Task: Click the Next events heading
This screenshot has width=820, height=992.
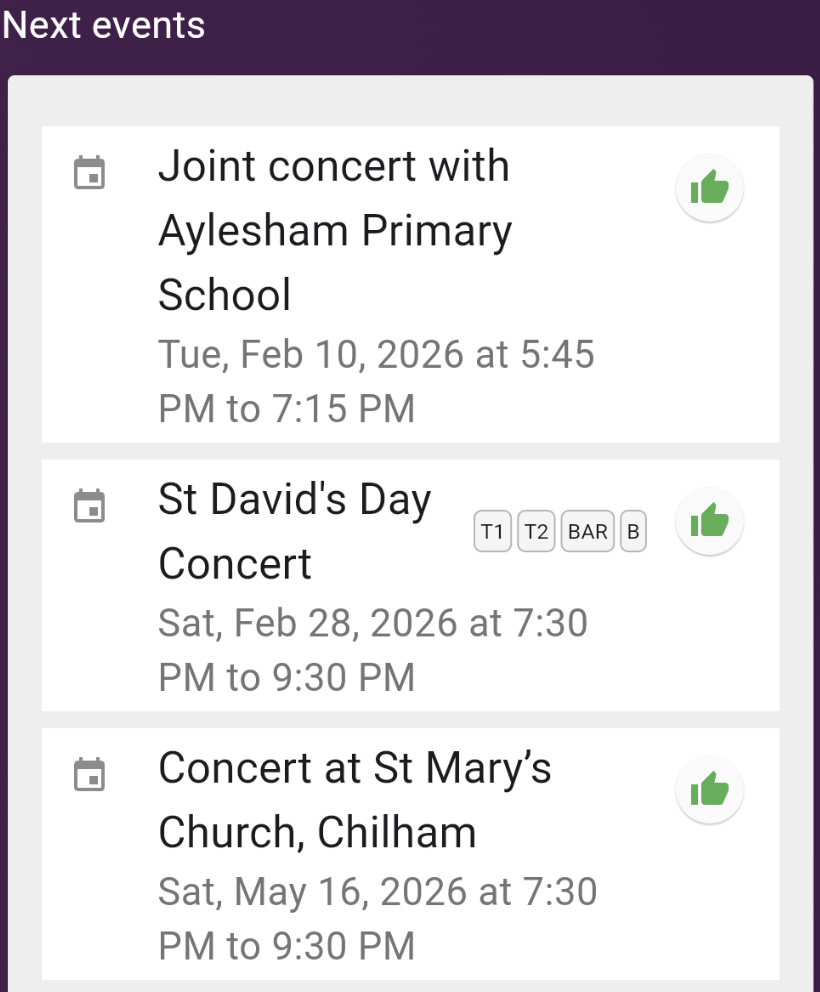Action: tap(104, 26)
